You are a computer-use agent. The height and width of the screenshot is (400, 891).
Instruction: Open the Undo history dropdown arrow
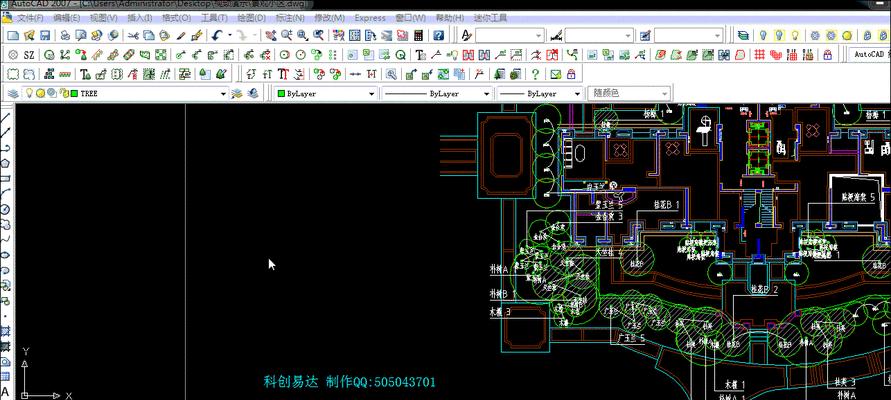click(x=230, y=36)
